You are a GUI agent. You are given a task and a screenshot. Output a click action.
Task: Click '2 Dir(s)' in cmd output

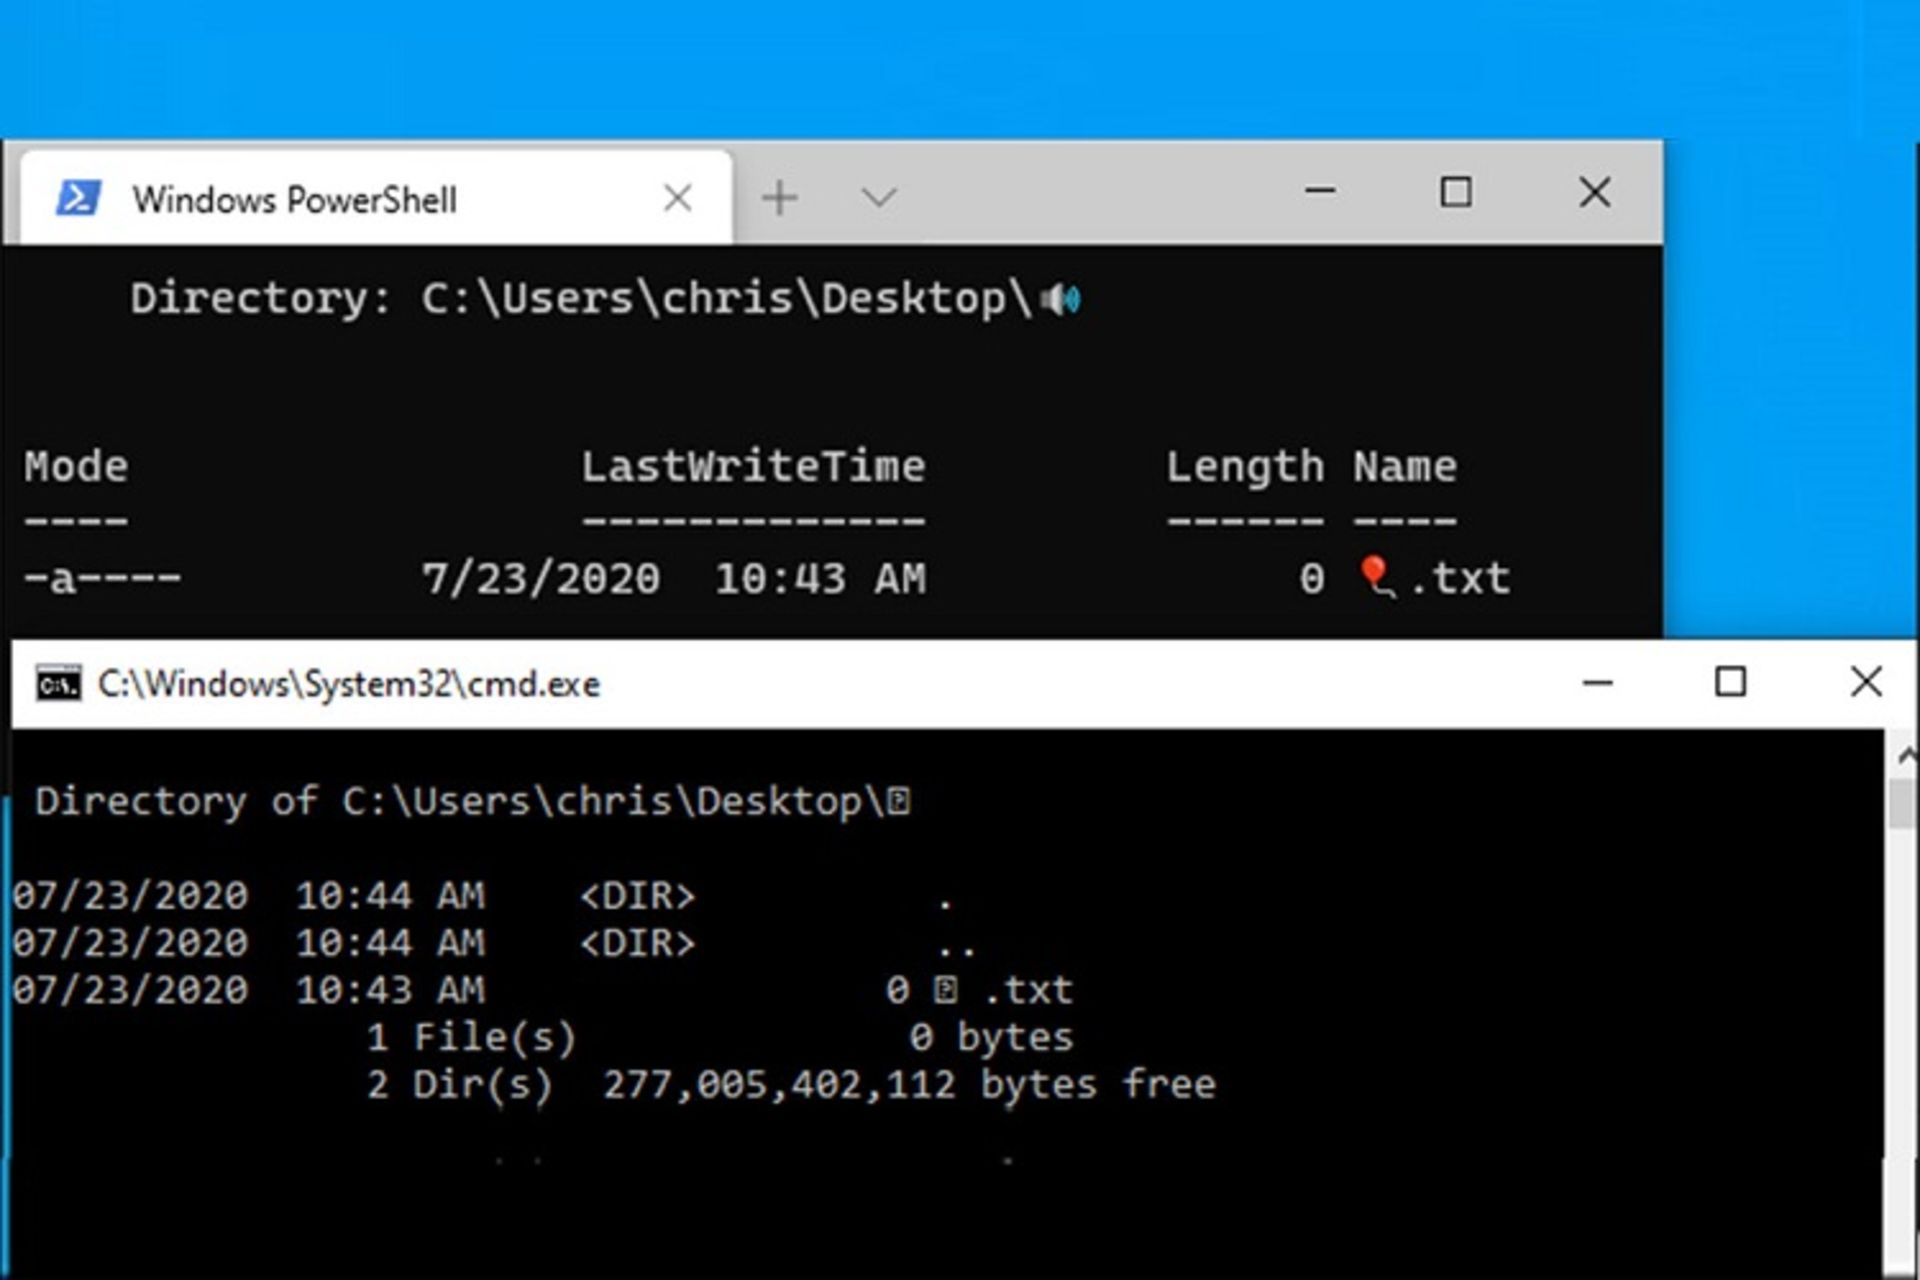459,1085
